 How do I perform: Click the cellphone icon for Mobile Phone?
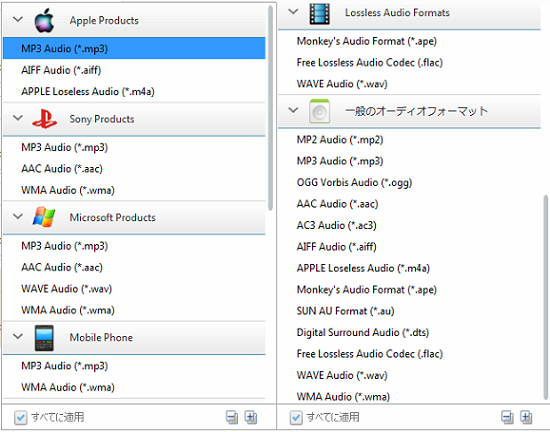click(44, 338)
